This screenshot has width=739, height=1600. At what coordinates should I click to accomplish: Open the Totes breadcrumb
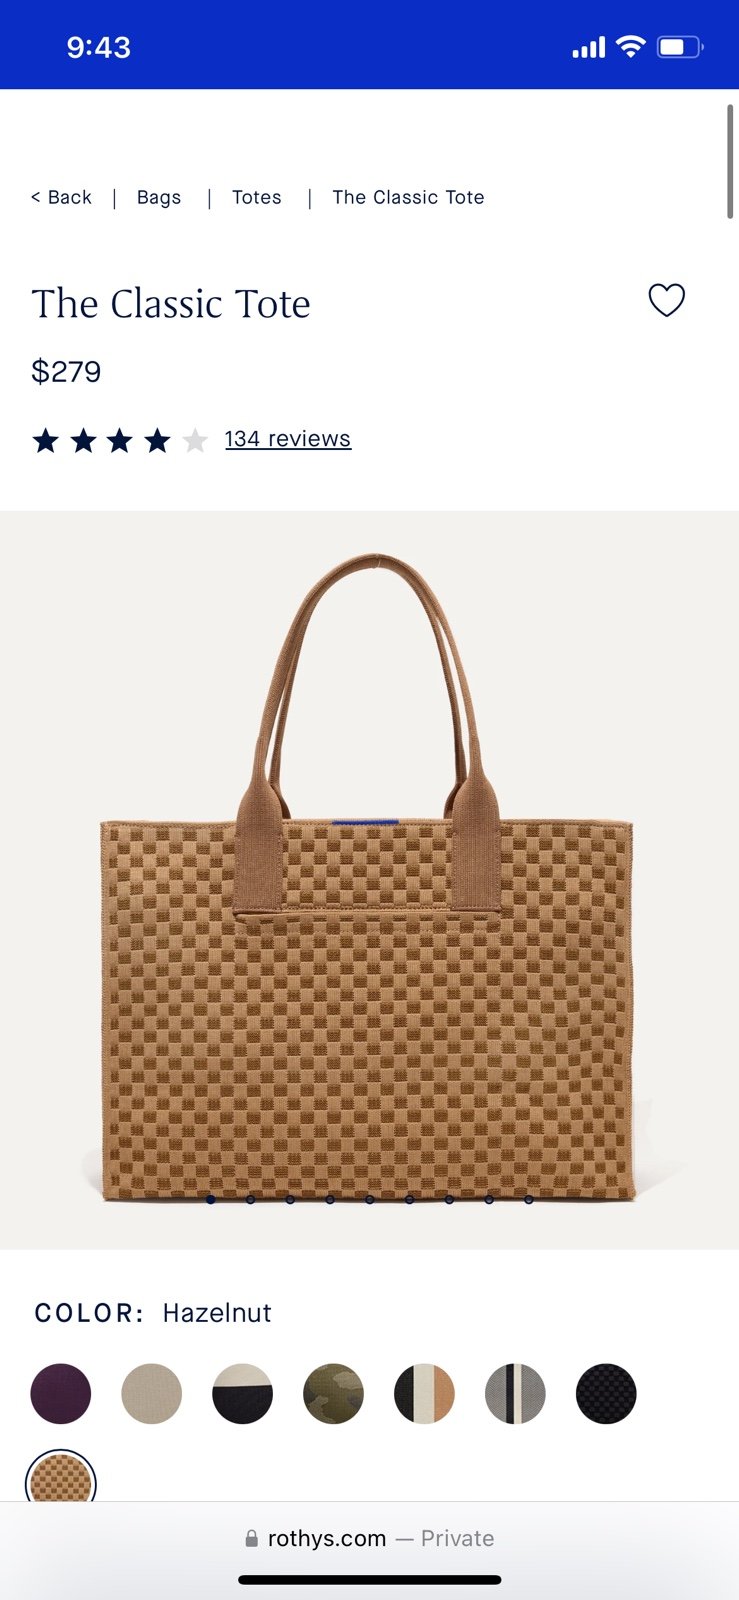257,197
